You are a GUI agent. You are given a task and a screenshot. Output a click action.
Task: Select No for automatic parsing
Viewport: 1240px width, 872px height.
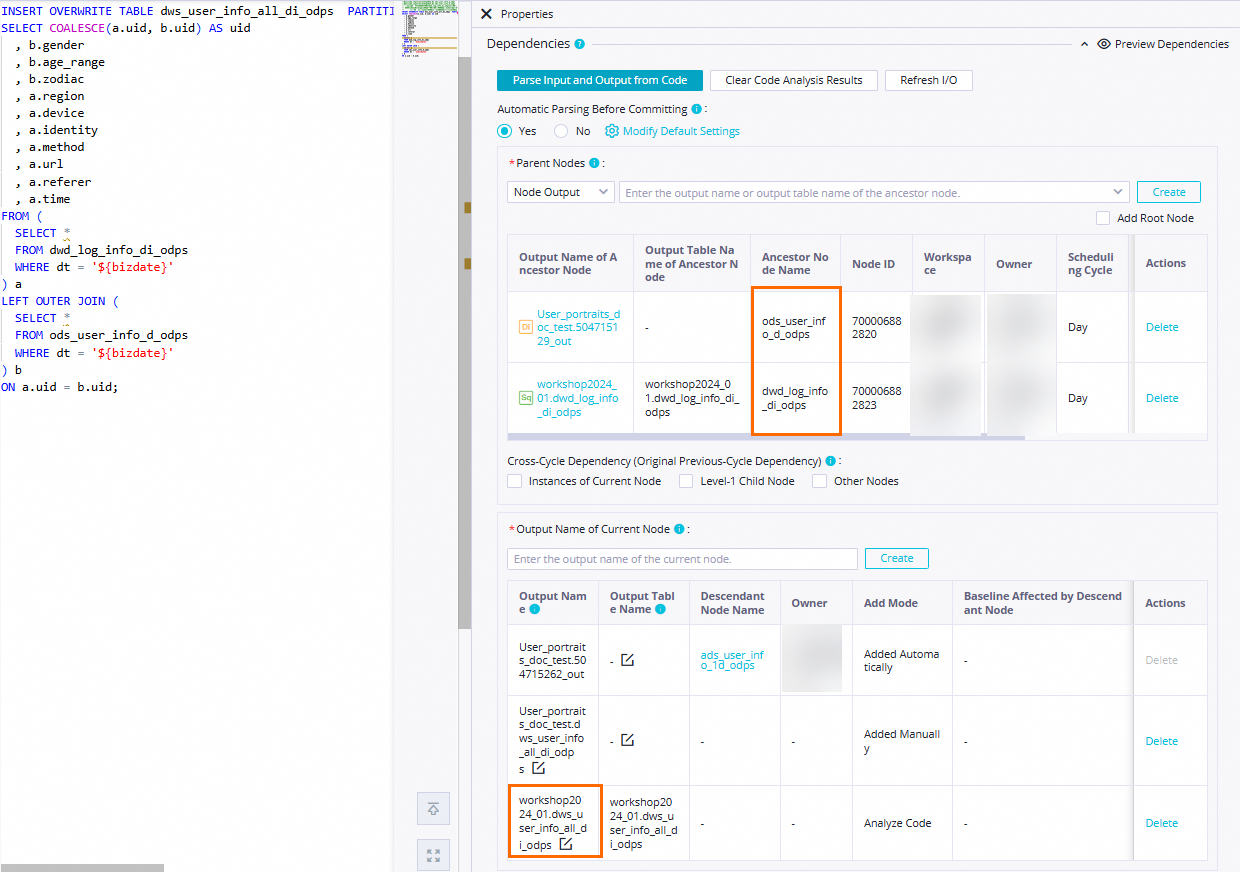(561, 131)
